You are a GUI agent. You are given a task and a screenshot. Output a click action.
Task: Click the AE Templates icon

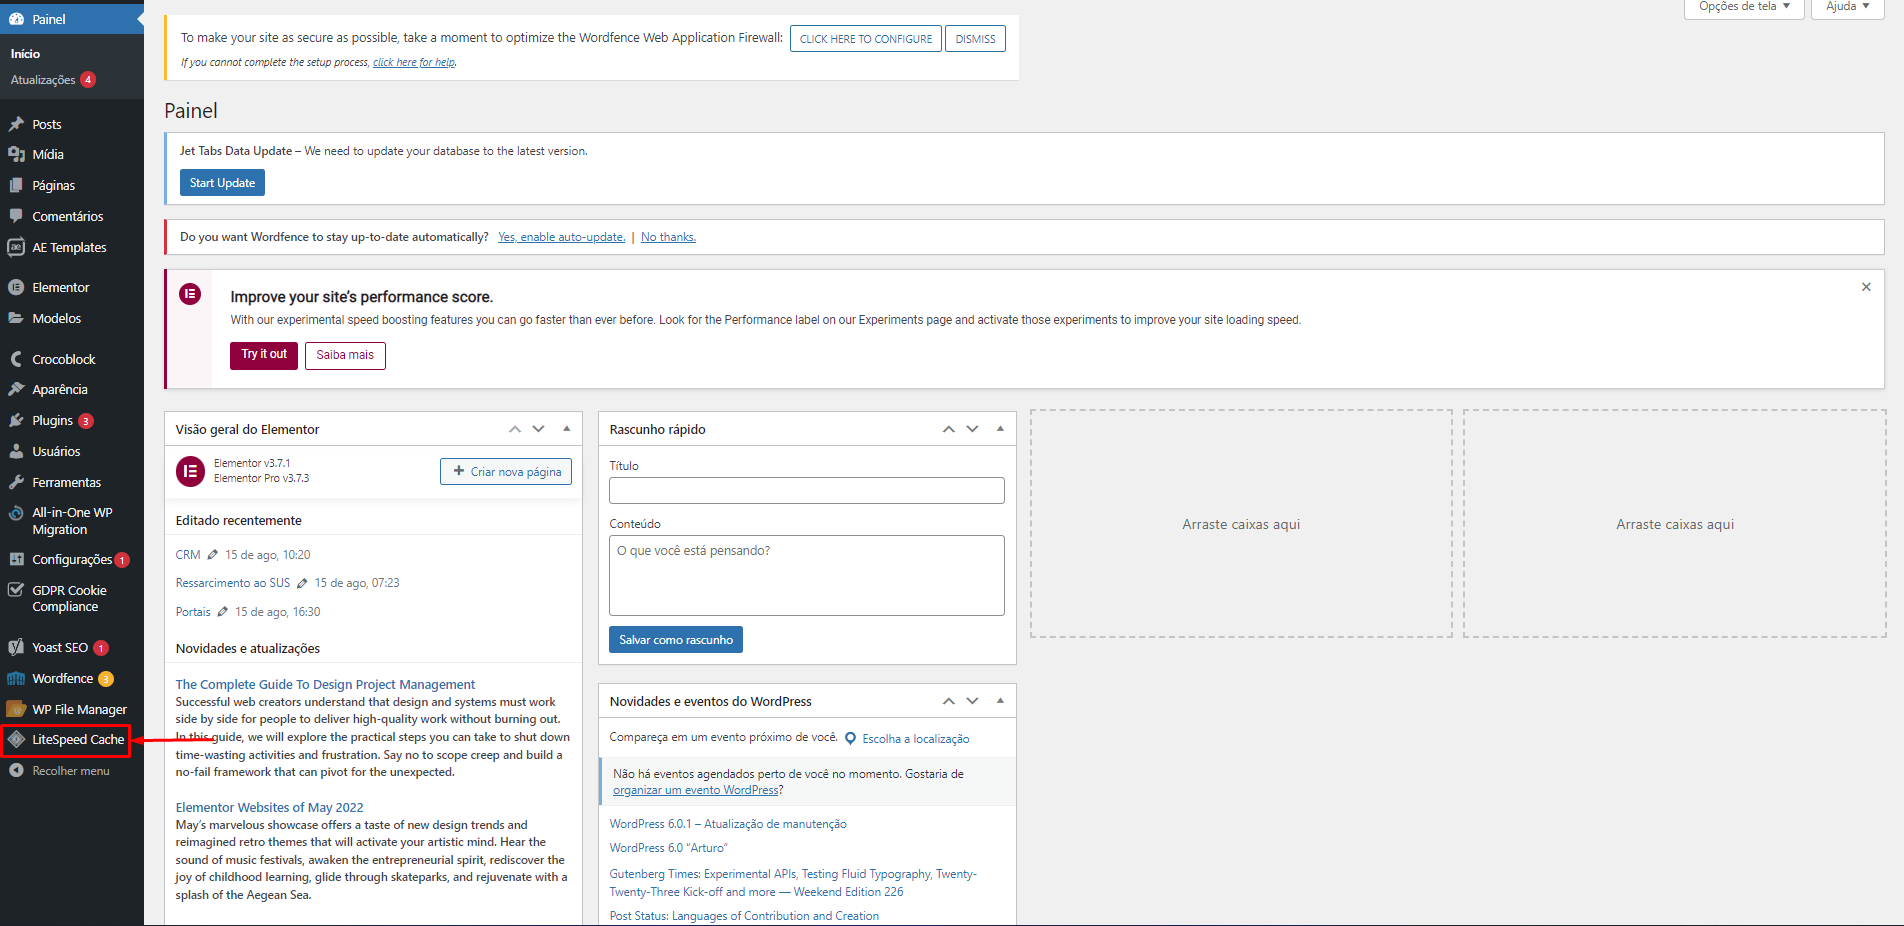tap(16, 247)
